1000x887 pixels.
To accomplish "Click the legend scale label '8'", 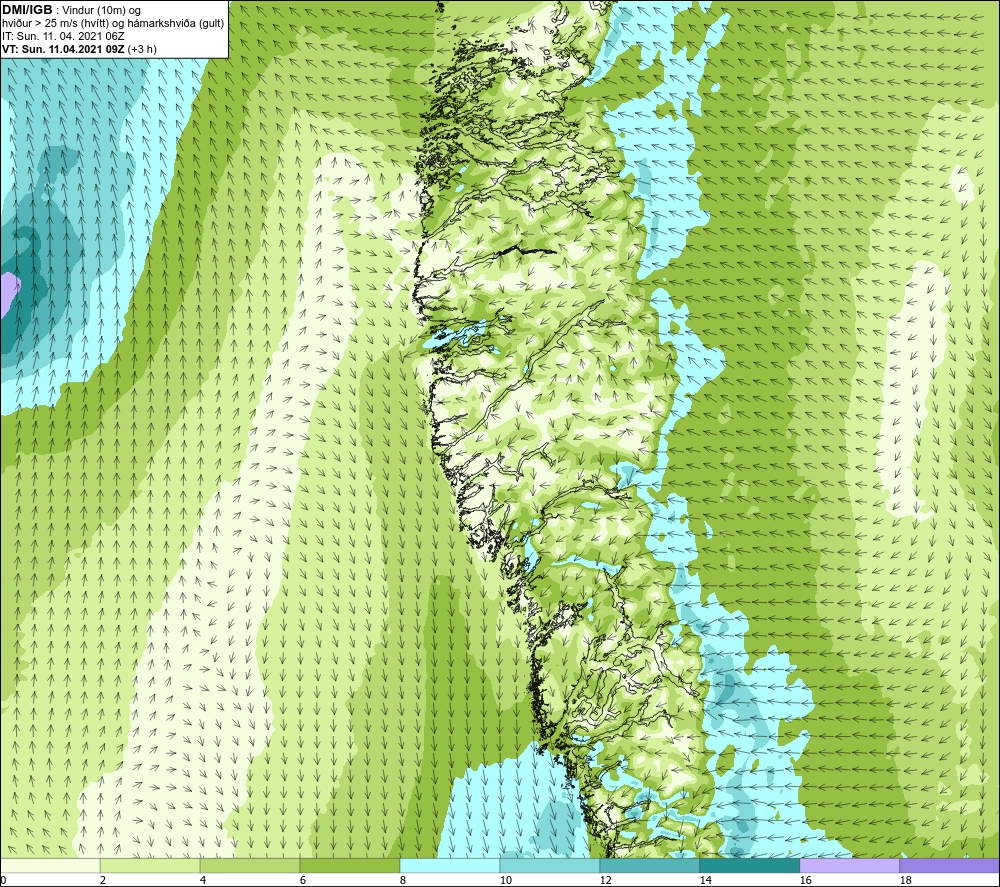I will point(402,880).
